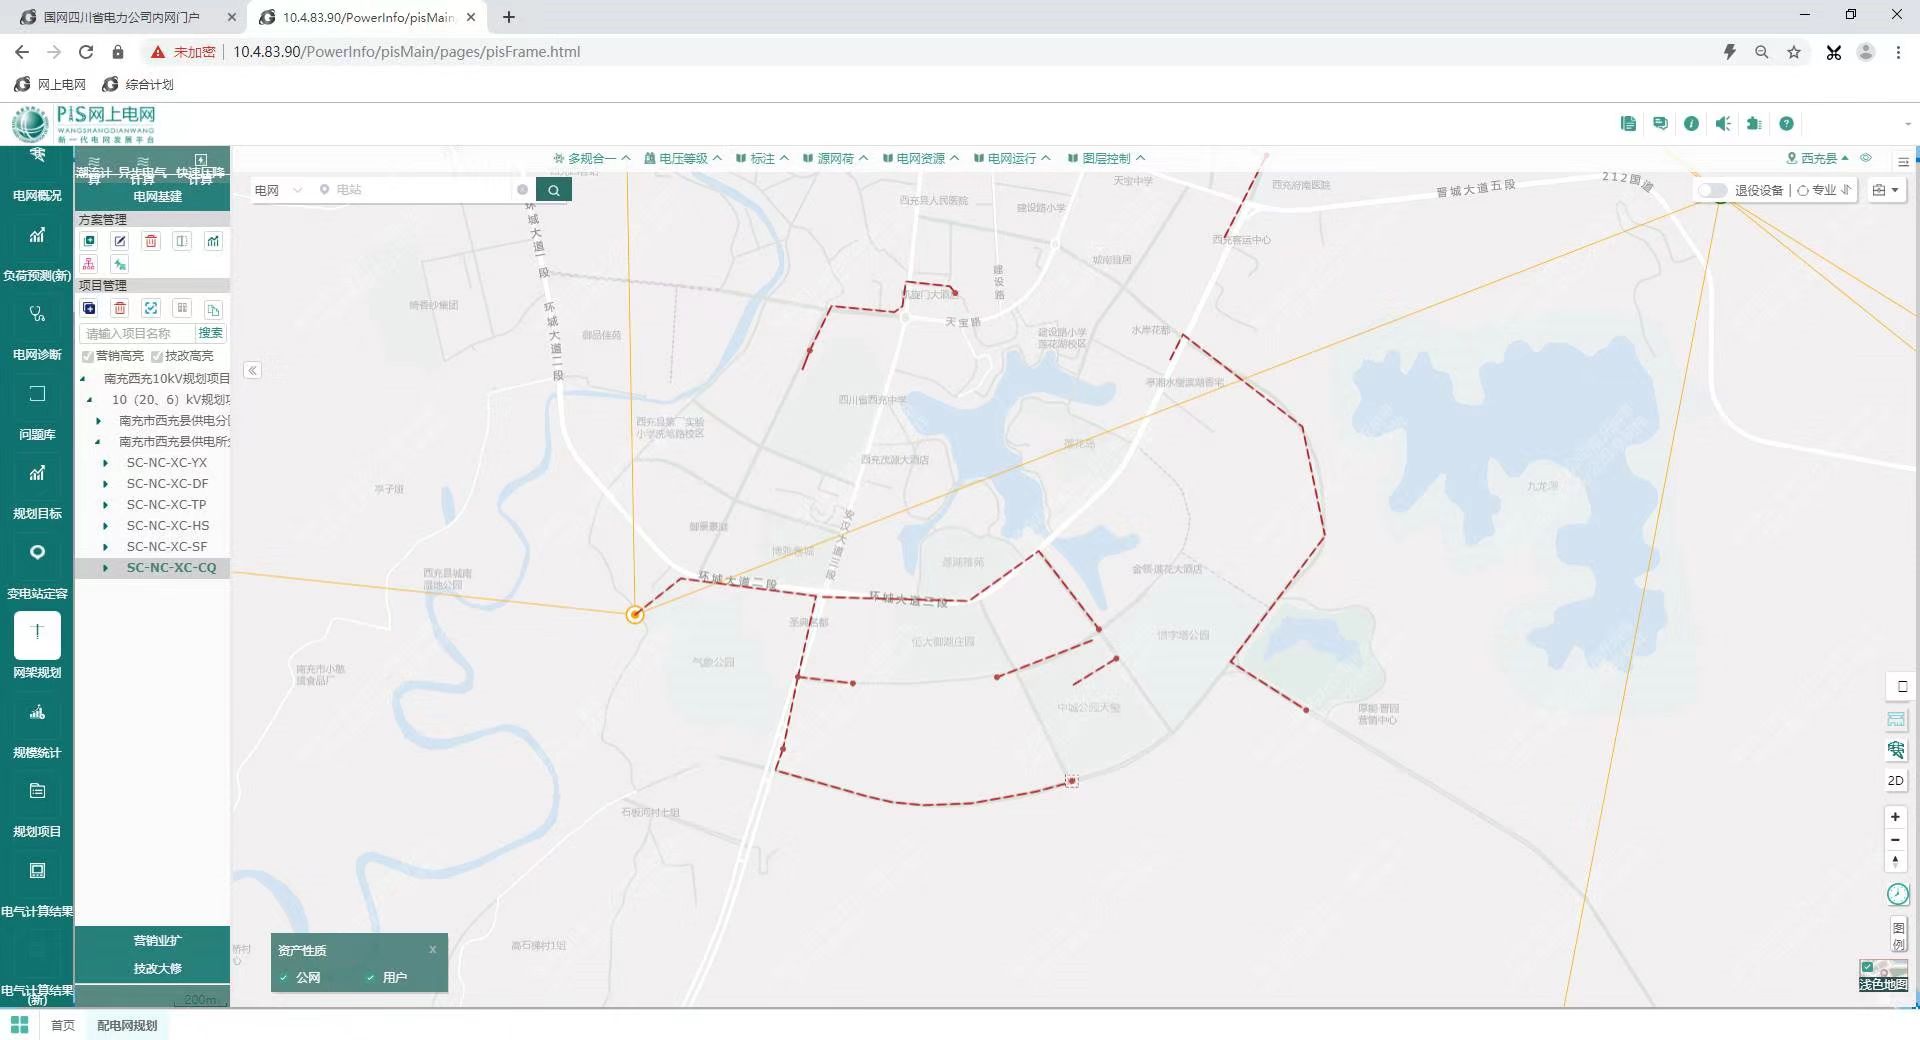Viewport: 1920px width, 1040px height.
Task: Open the clock time-axis icon on map
Action: click(1897, 894)
